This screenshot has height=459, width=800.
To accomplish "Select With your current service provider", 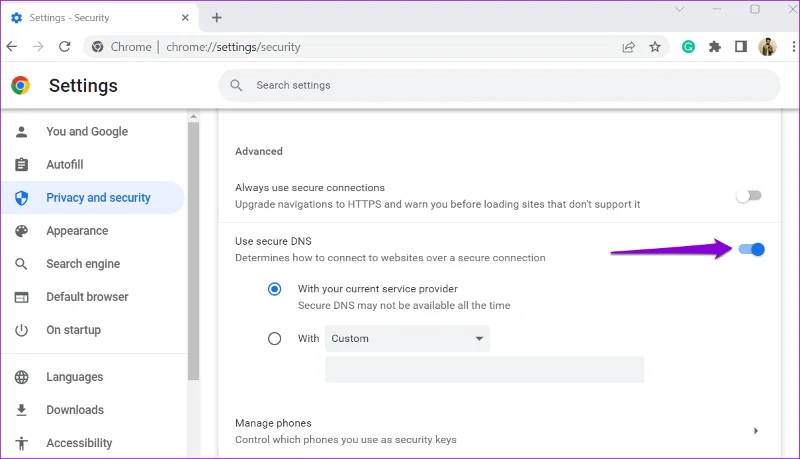I will 274,289.
